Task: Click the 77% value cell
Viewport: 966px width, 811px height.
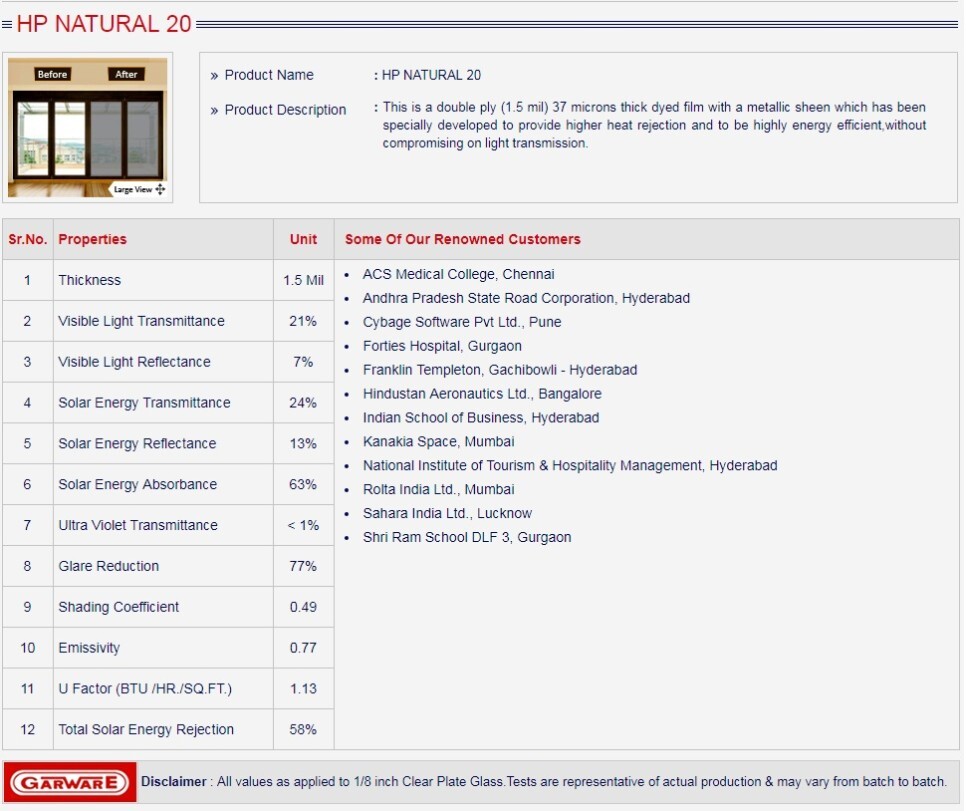Action: [x=303, y=566]
